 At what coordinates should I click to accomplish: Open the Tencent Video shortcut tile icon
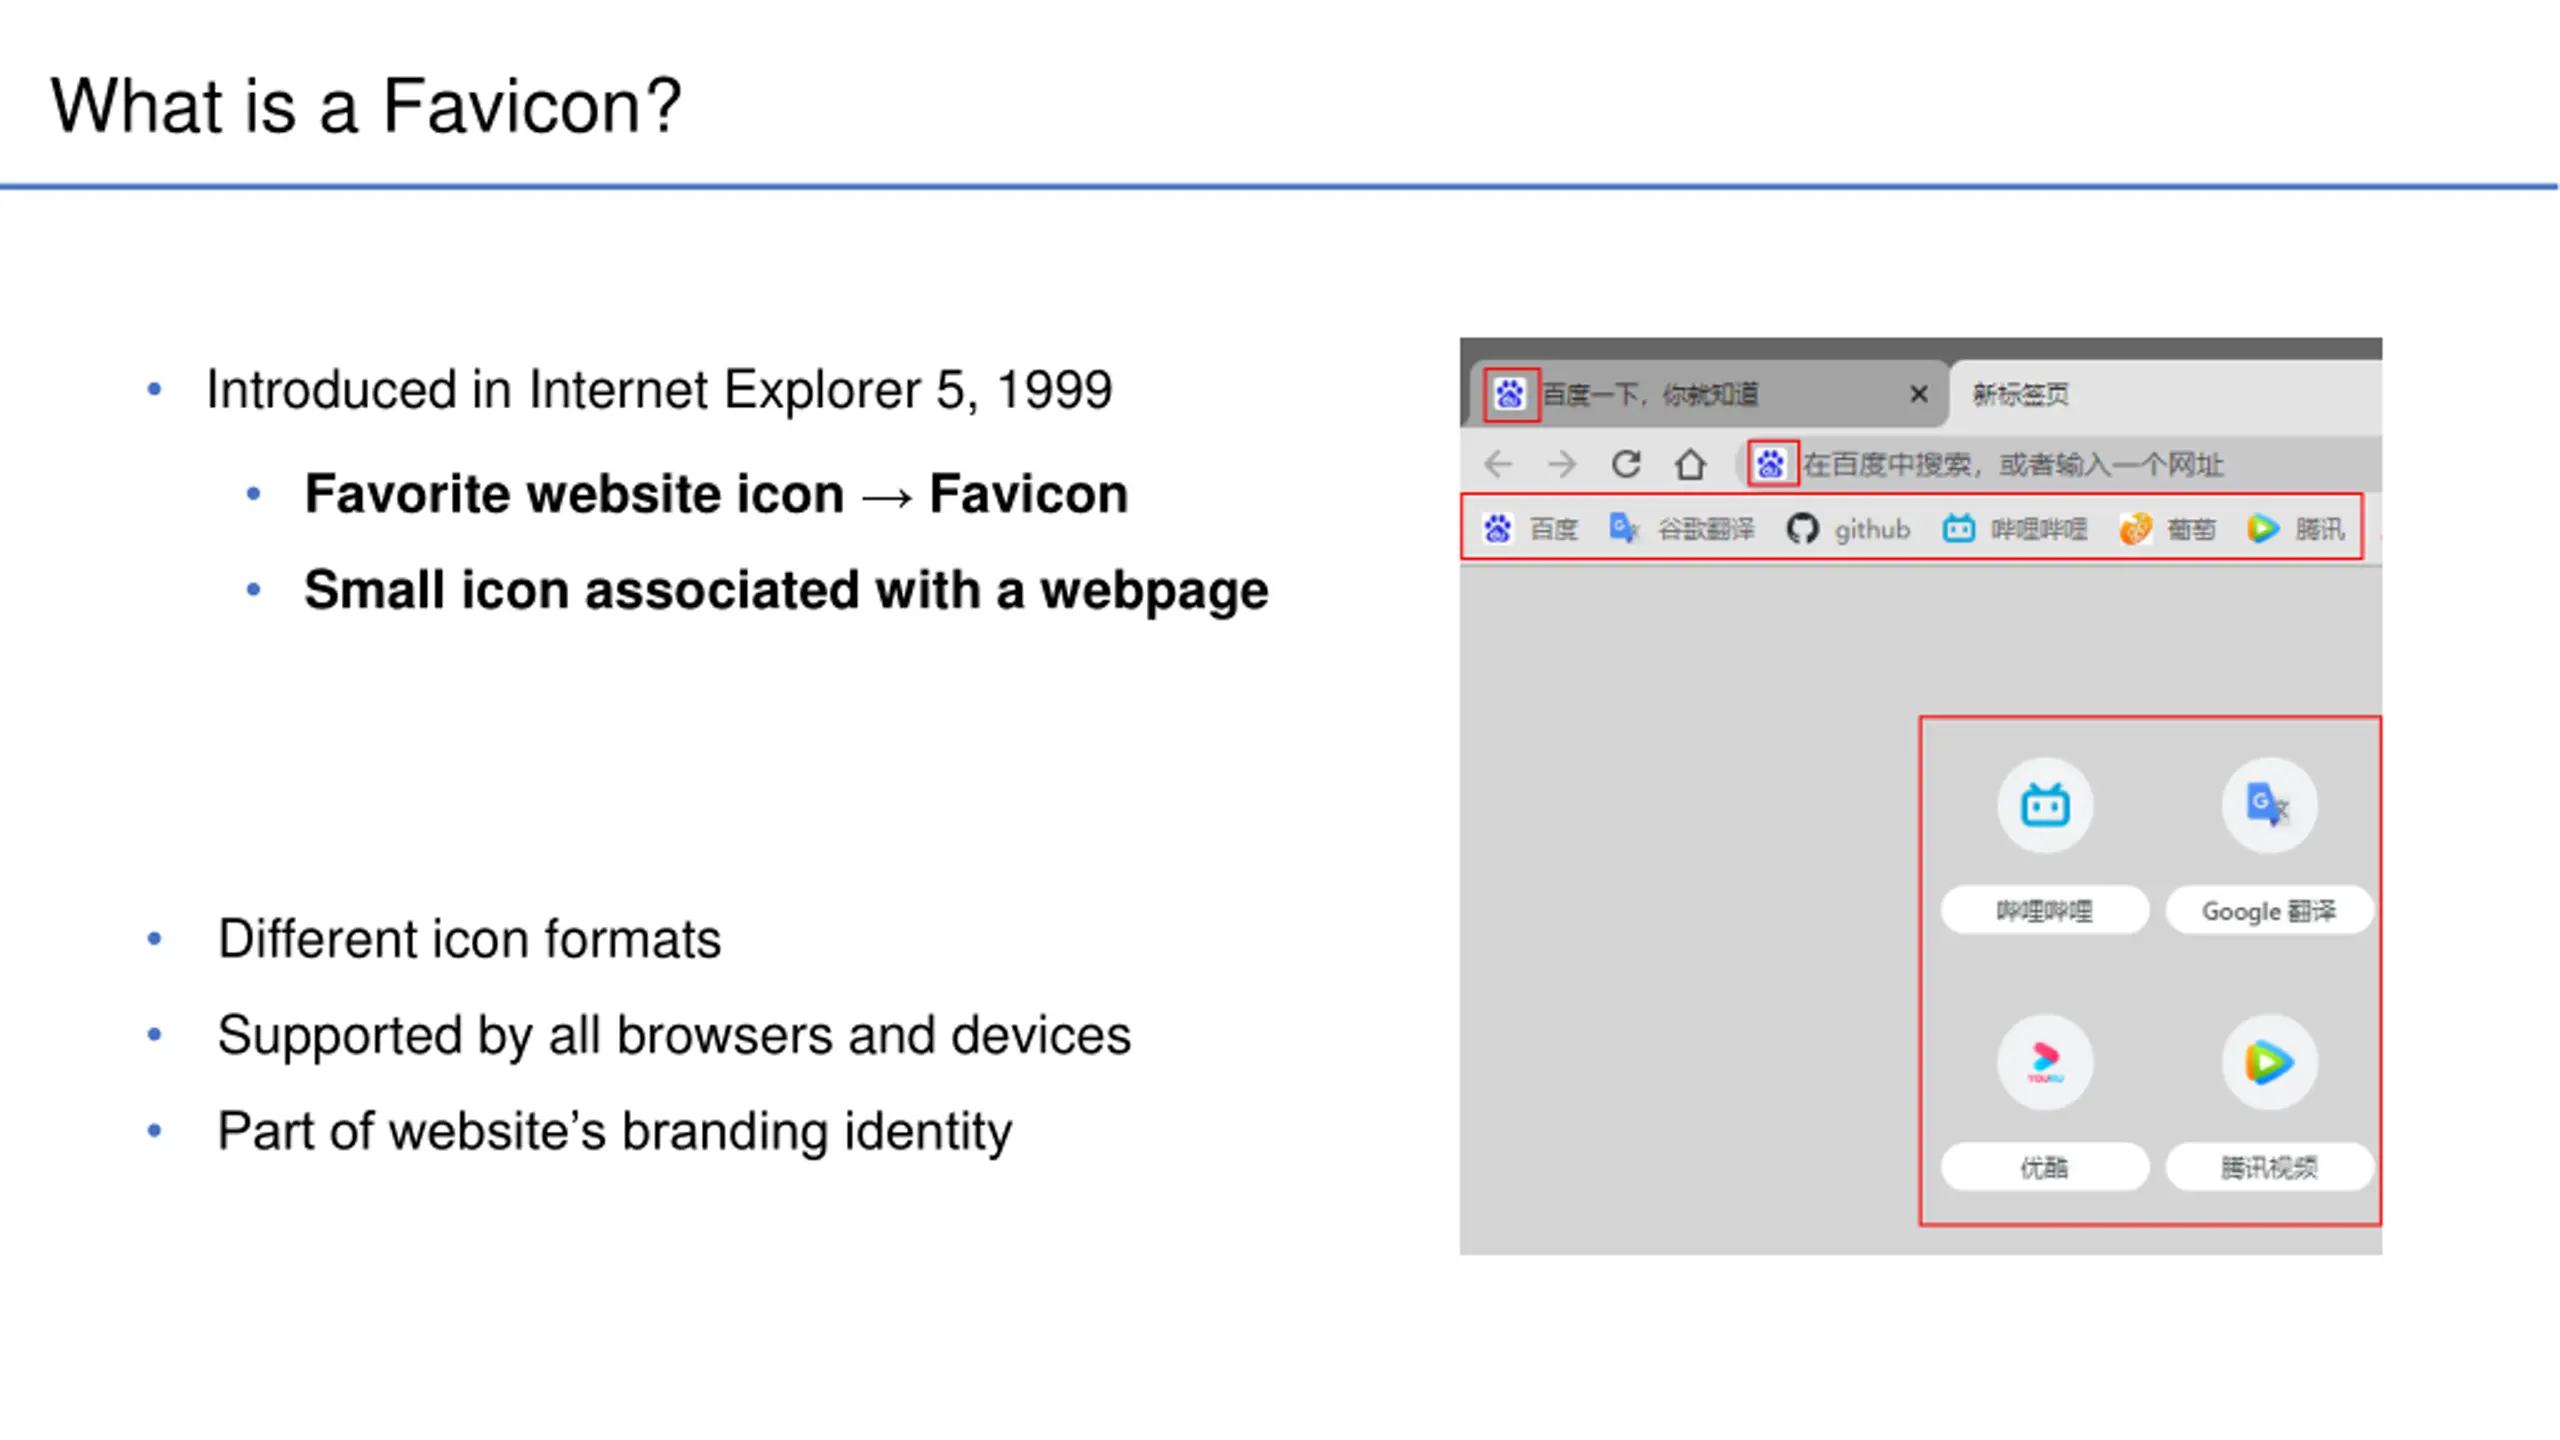point(2269,1062)
